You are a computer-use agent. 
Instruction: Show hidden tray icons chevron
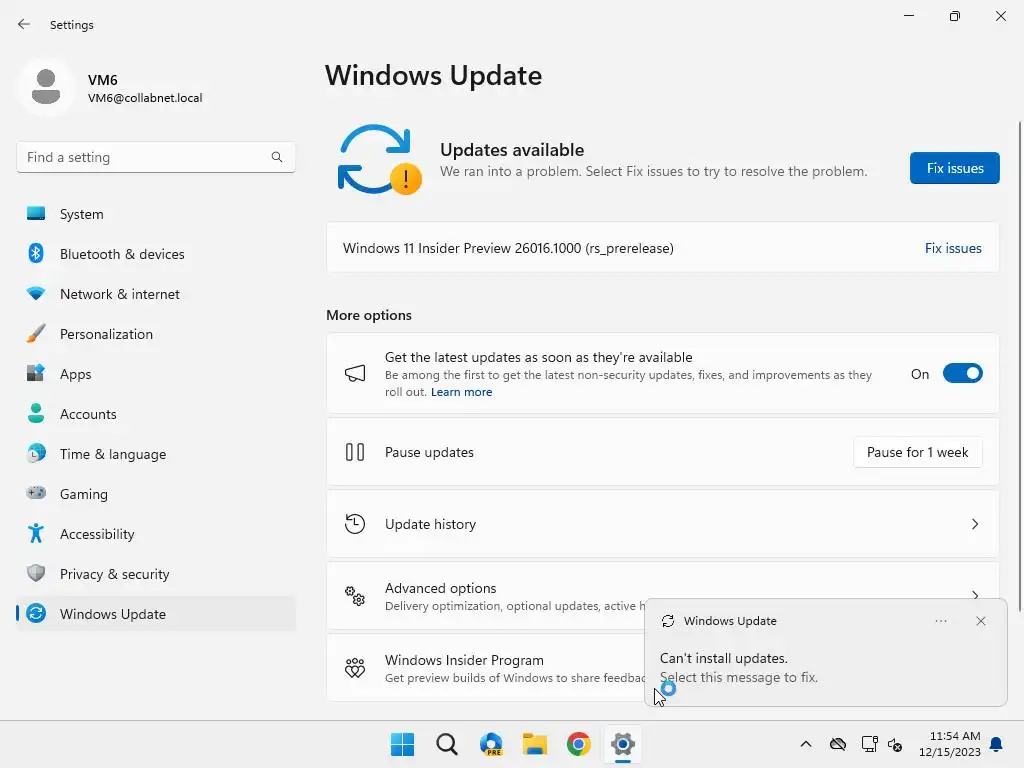tap(806, 744)
